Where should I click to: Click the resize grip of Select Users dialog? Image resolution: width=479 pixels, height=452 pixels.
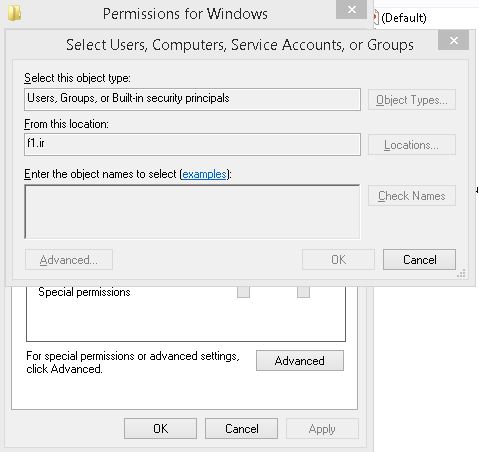click(461, 273)
